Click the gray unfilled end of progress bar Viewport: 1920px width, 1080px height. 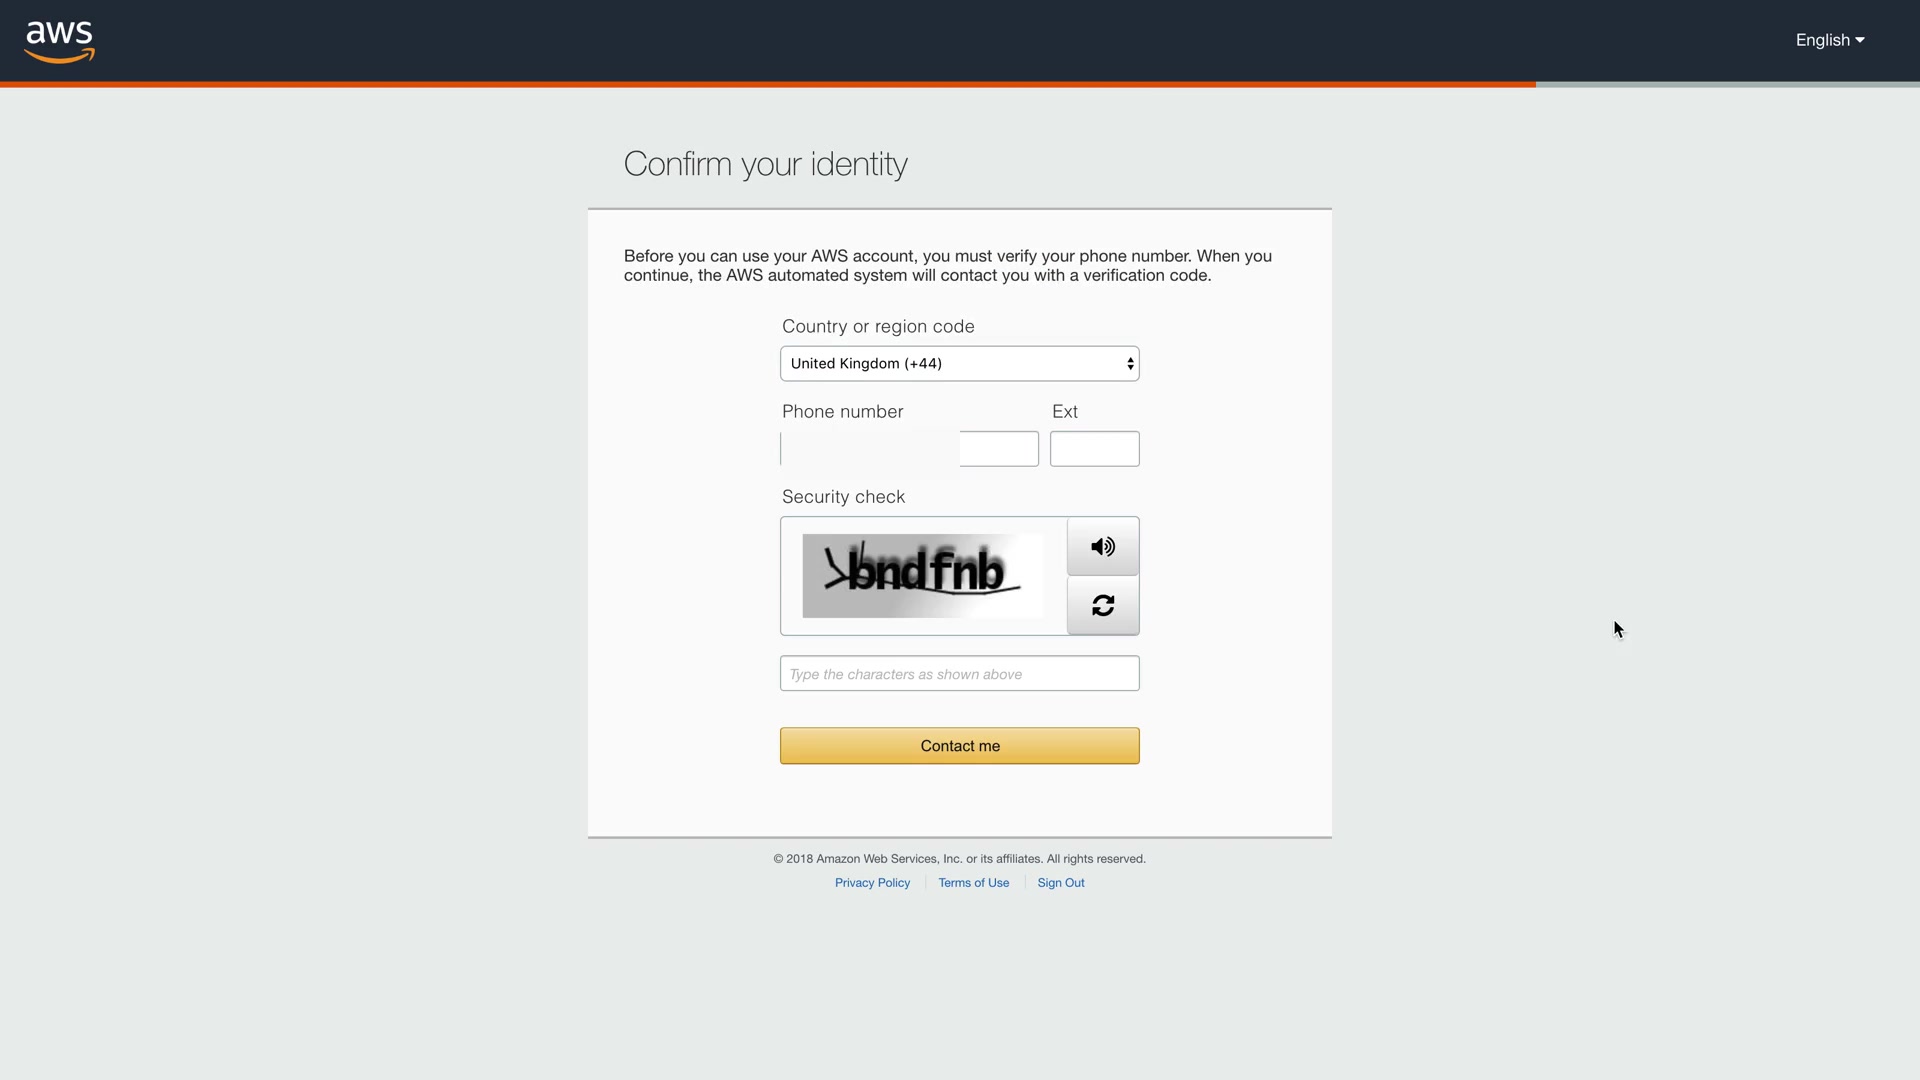pyautogui.click(x=1727, y=85)
